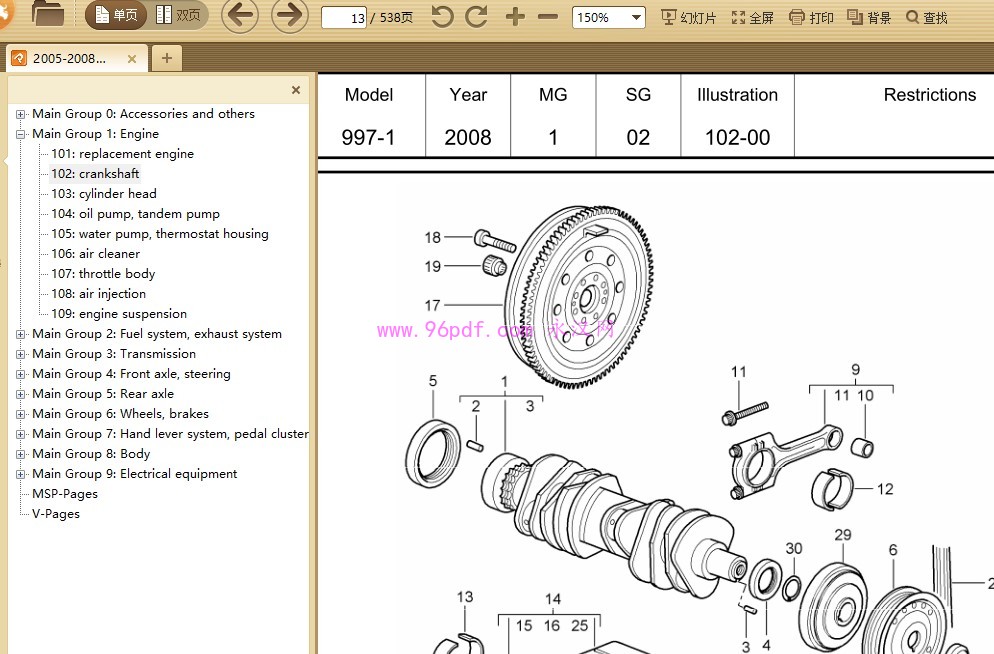Open bookmark 108: air injection
Viewport: 994px width, 654px height.
(x=98, y=293)
